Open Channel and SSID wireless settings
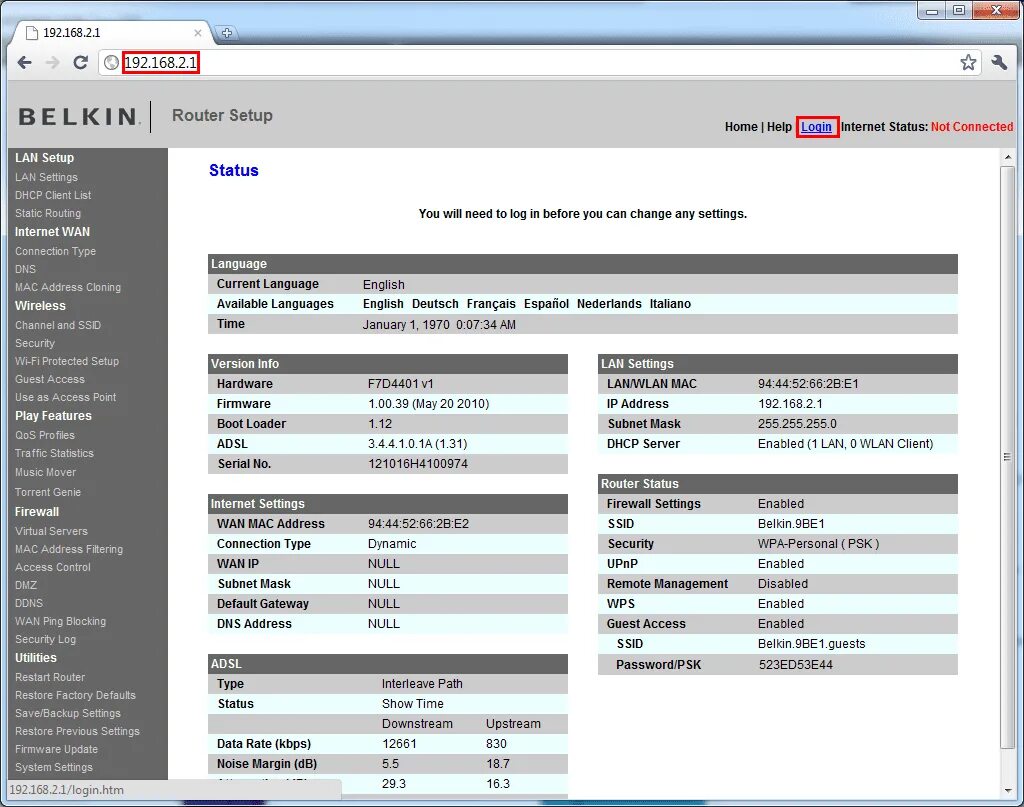This screenshot has width=1024, height=807. 57,325
